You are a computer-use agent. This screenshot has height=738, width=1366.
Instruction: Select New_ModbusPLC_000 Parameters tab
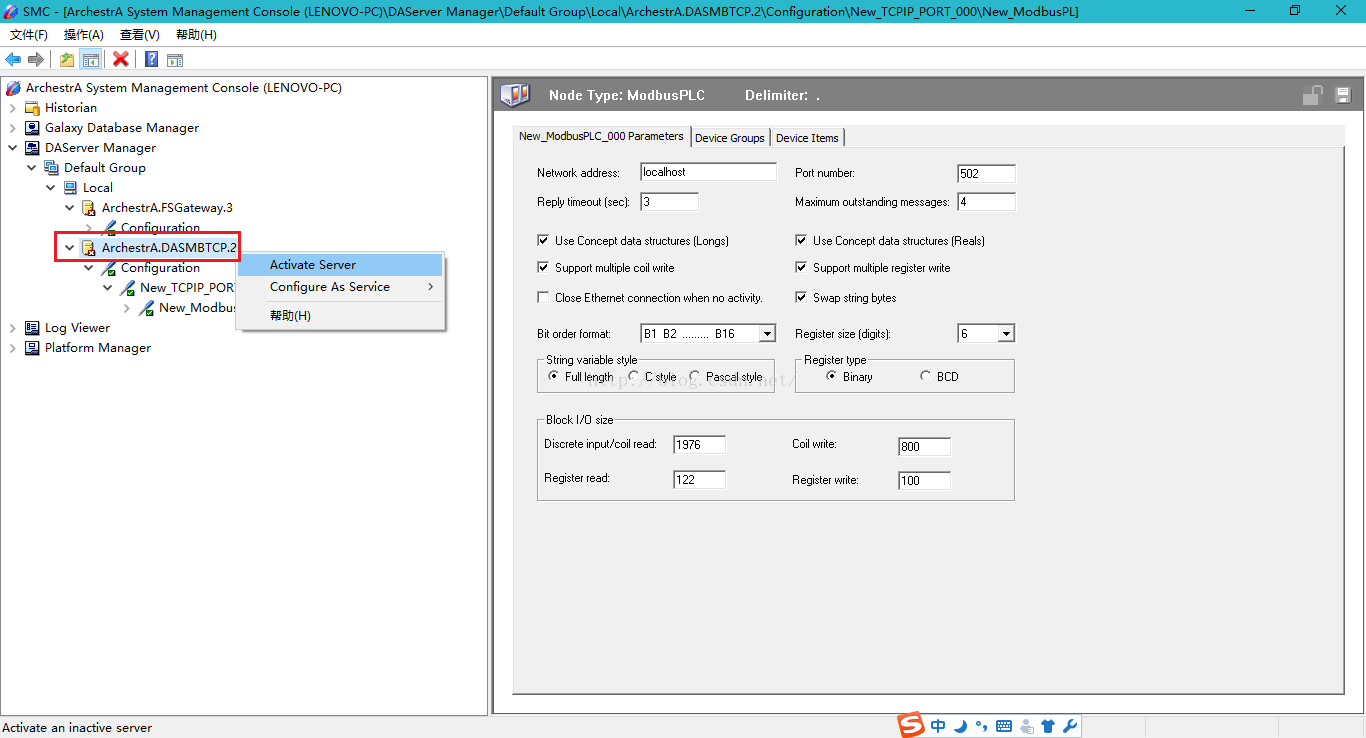click(x=601, y=136)
